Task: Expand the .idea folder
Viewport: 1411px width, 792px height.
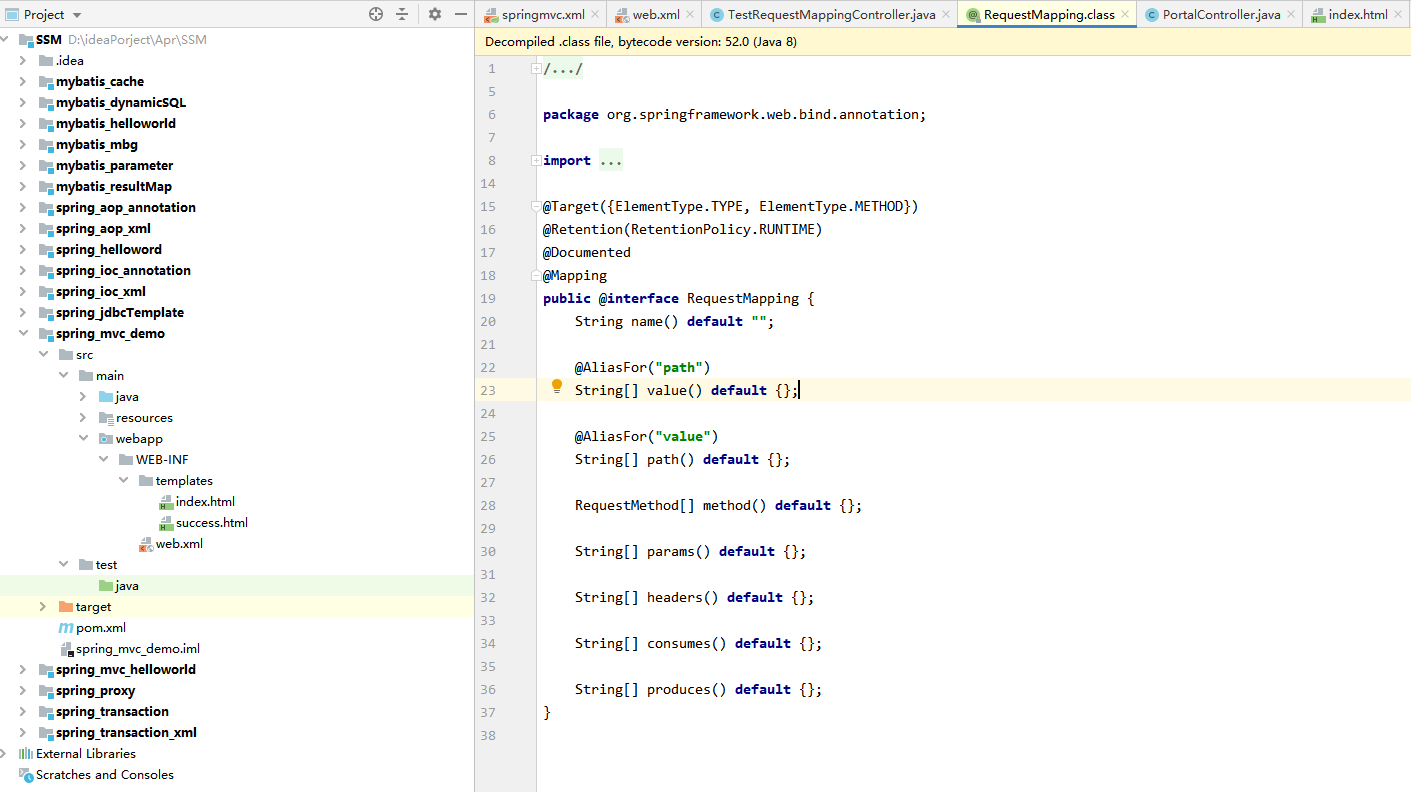Action: click(22, 61)
